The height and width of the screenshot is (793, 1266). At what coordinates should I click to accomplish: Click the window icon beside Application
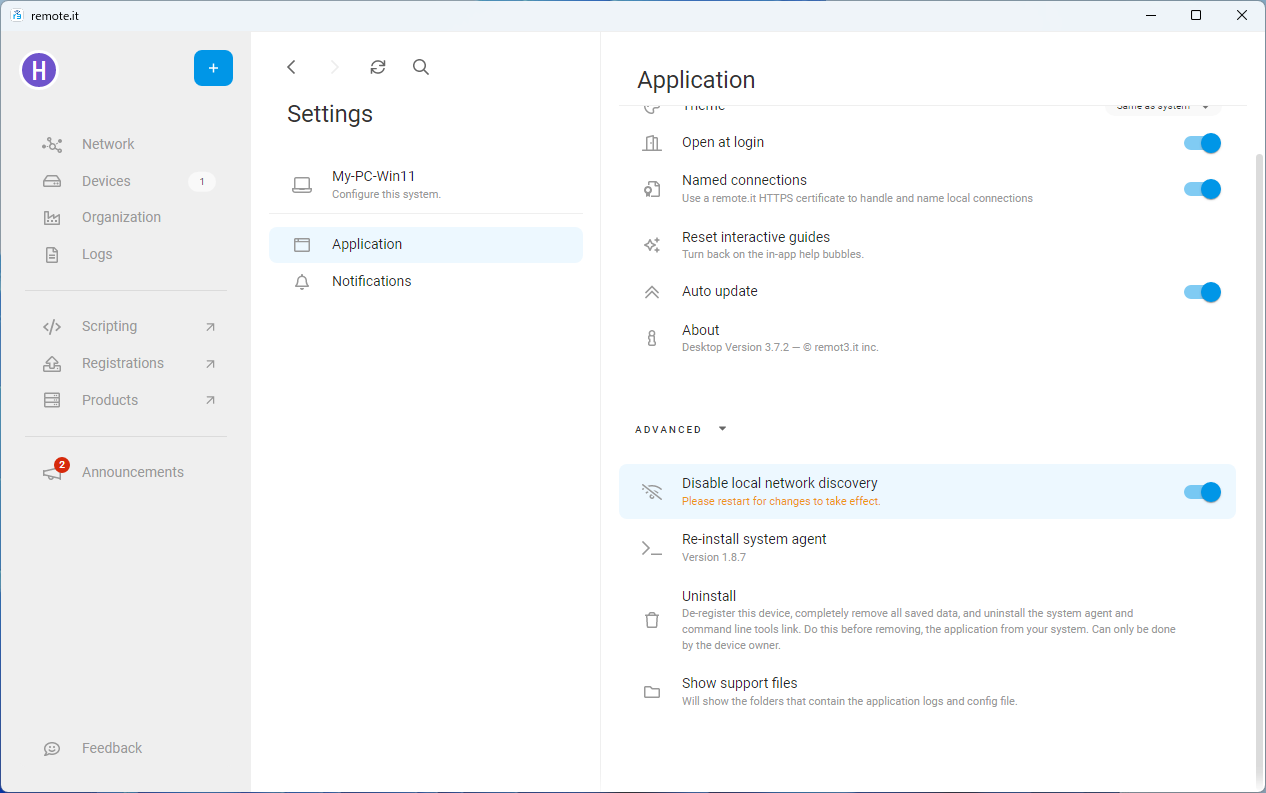pyautogui.click(x=302, y=245)
